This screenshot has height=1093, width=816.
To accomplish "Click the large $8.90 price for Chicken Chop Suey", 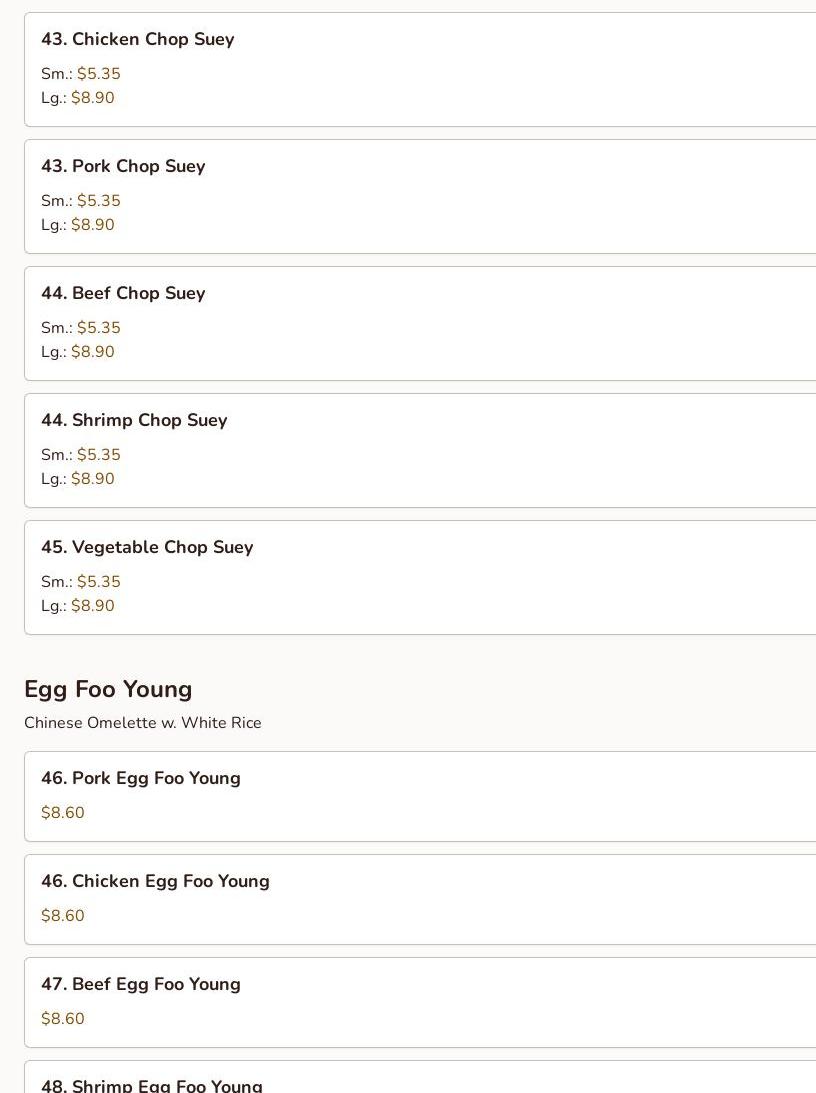I will click(x=93, y=98).
